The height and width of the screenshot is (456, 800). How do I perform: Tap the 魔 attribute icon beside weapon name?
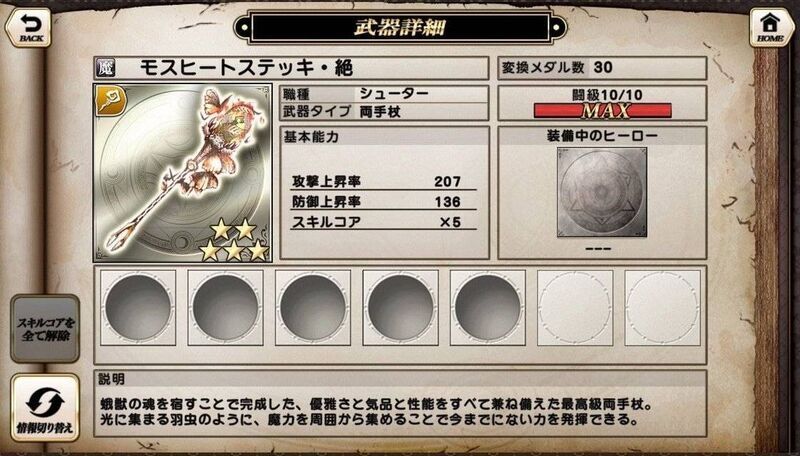[106, 68]
